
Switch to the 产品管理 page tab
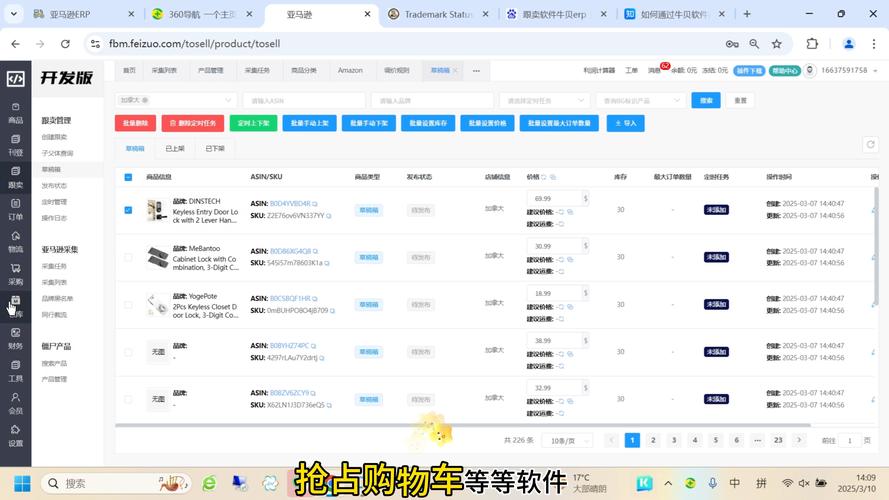(x=210, y=71)
